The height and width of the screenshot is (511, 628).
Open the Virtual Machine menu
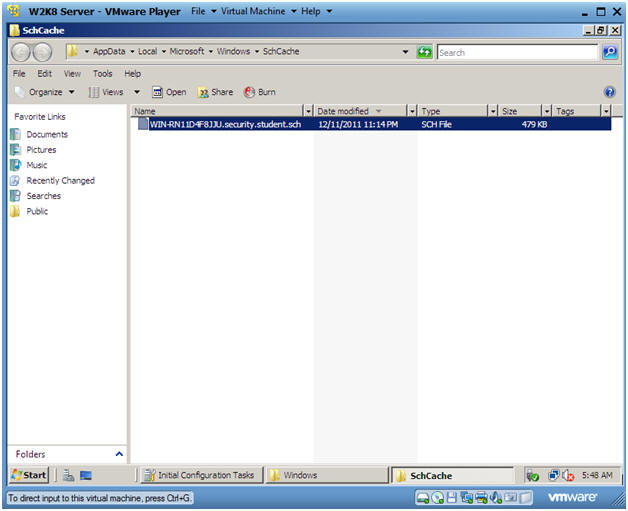pos(258,11)
